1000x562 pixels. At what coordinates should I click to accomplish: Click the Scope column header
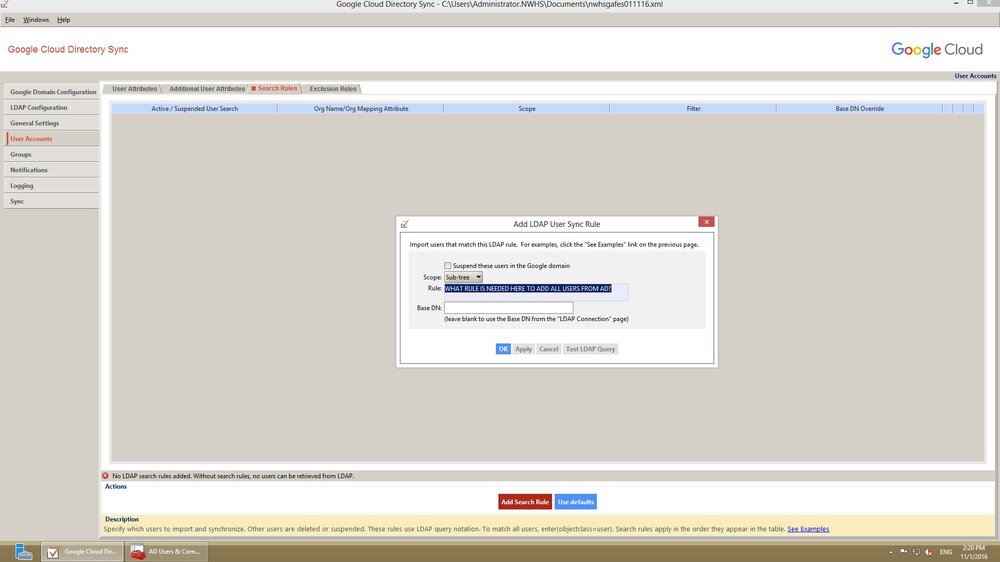tap(527, 108)
